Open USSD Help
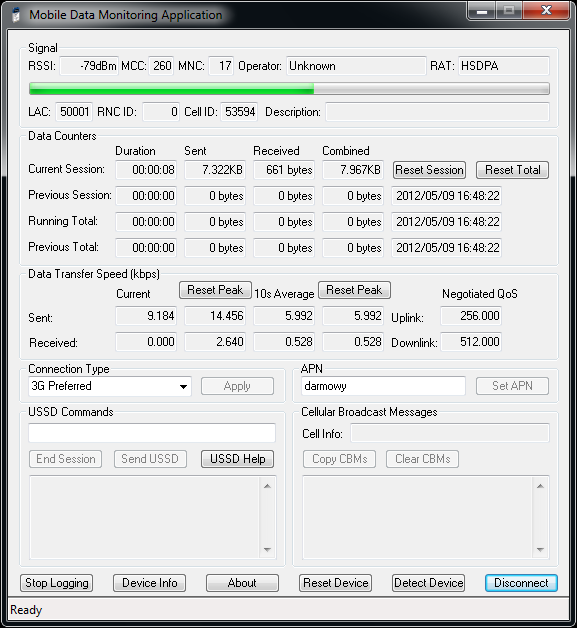 tap(237, 459)
